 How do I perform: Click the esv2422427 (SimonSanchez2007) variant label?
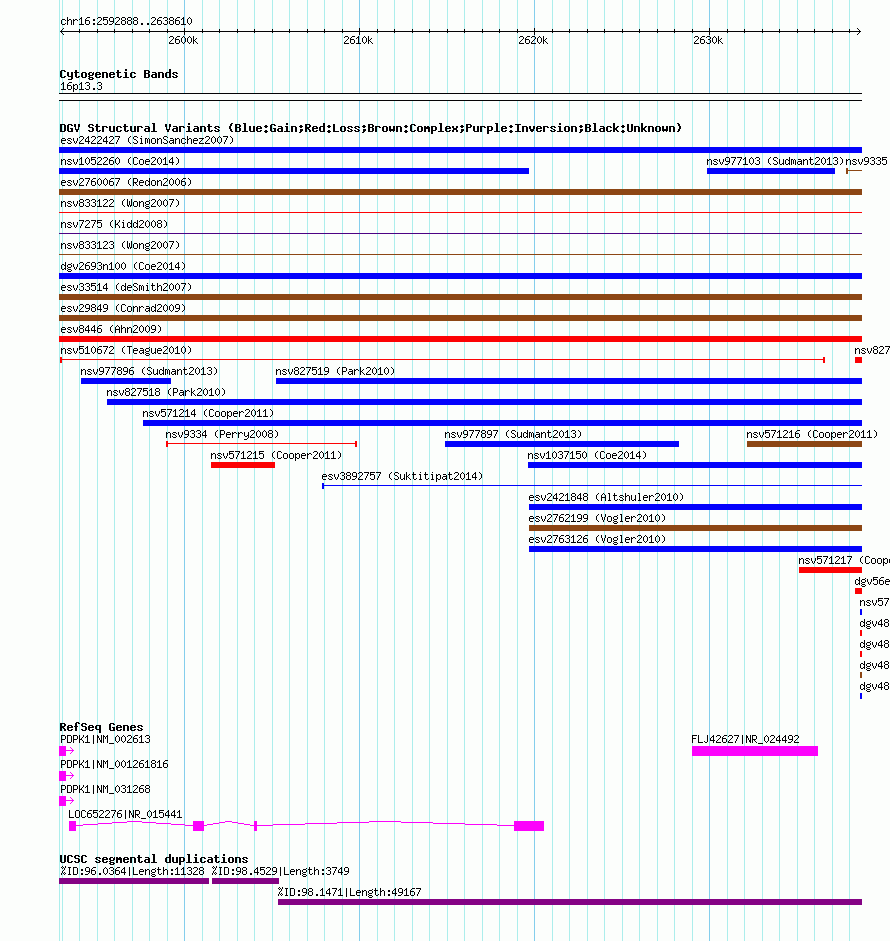coord(147,140)
